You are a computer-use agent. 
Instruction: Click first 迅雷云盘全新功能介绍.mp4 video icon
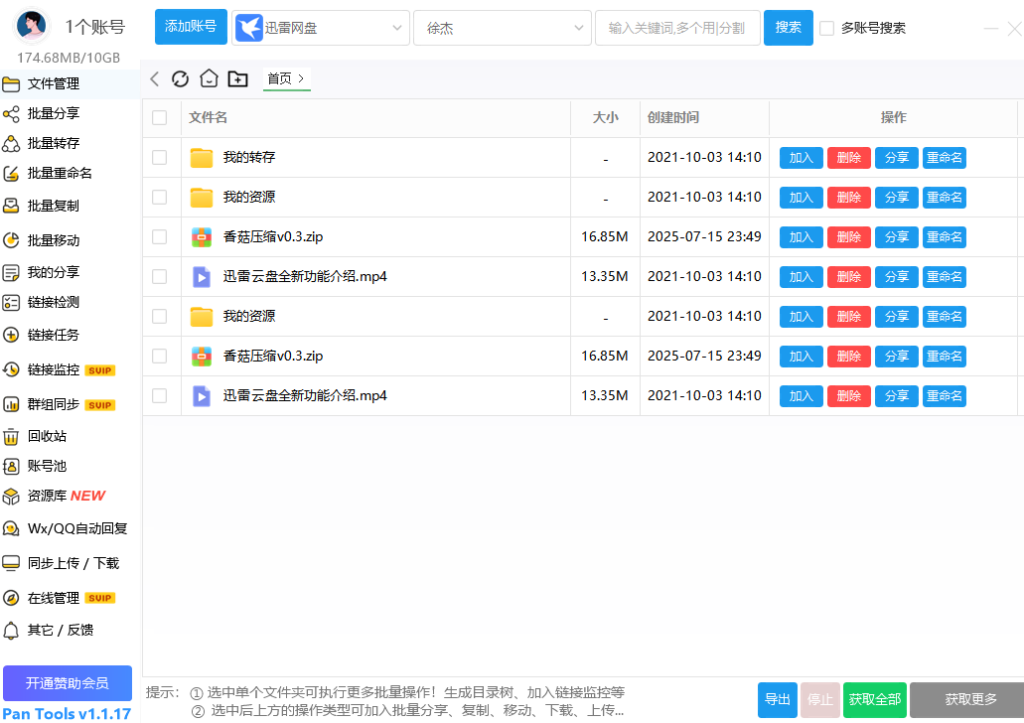pos(201,277)
